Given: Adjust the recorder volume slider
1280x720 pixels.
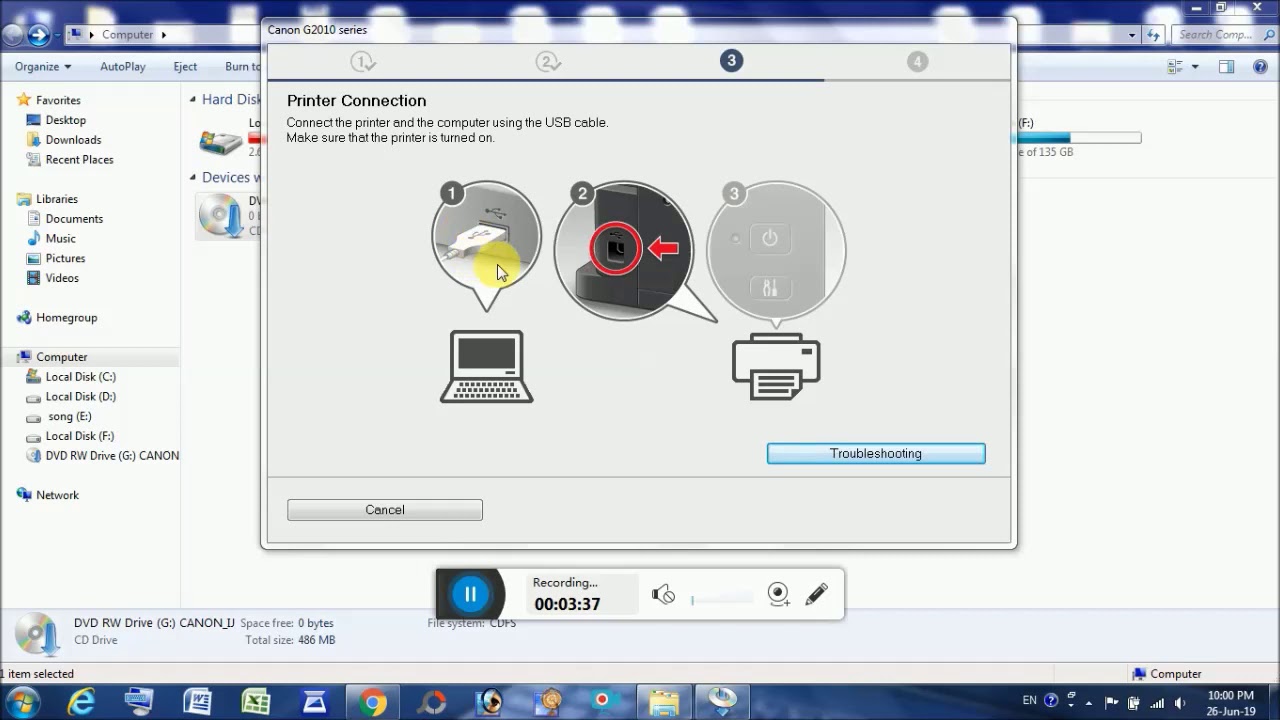Looking at the screenshot, I should tap(721, 599).
